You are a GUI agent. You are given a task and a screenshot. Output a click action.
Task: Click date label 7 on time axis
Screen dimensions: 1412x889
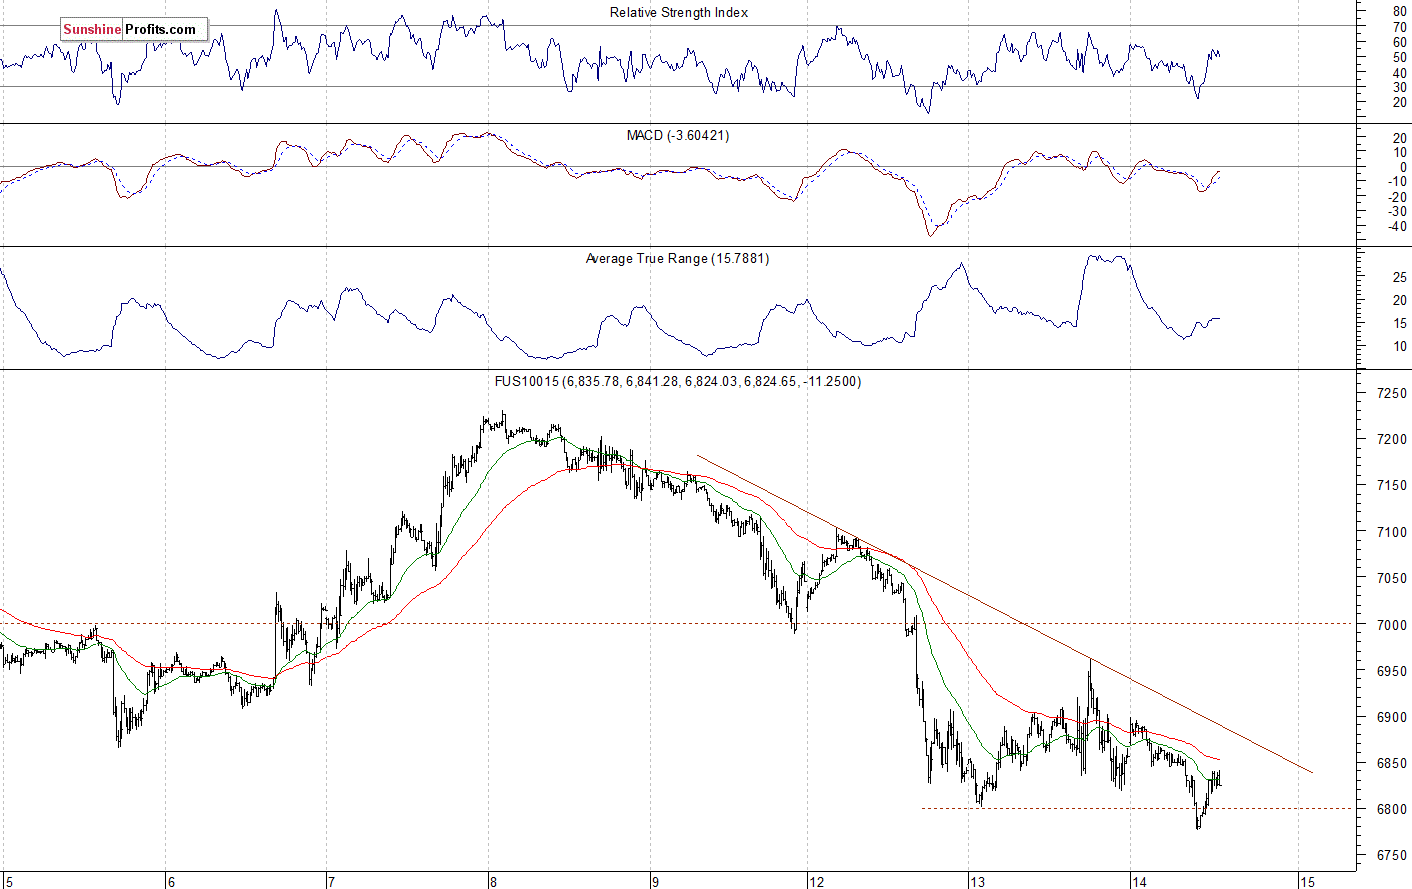pos(331,881)
